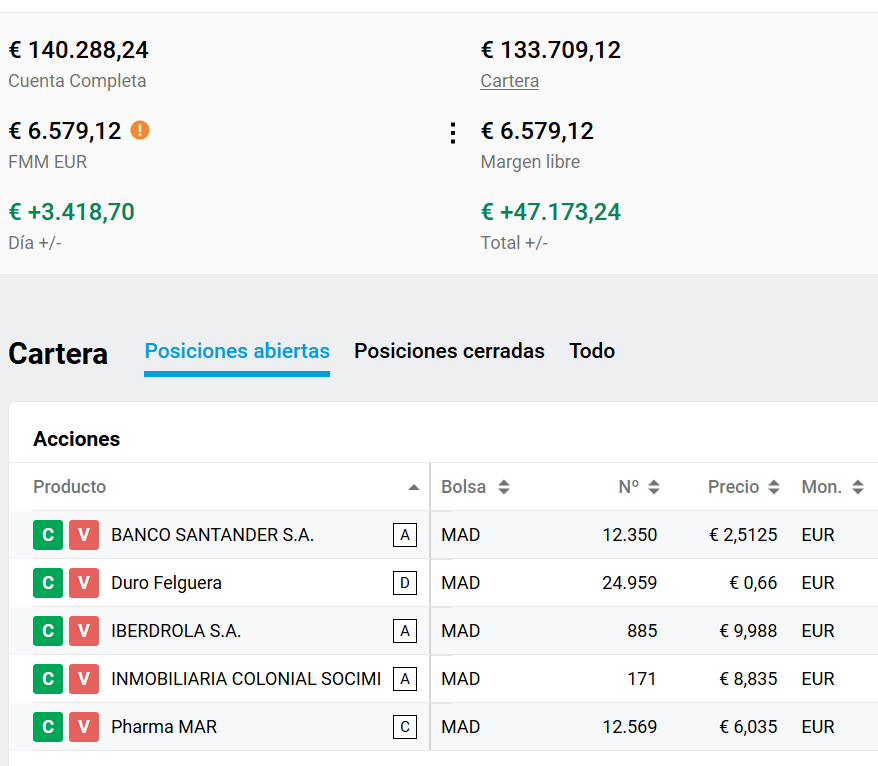This screenshot has height=766, width=878.
Task: Sort table by Mon. column
Action: [858, 487]
